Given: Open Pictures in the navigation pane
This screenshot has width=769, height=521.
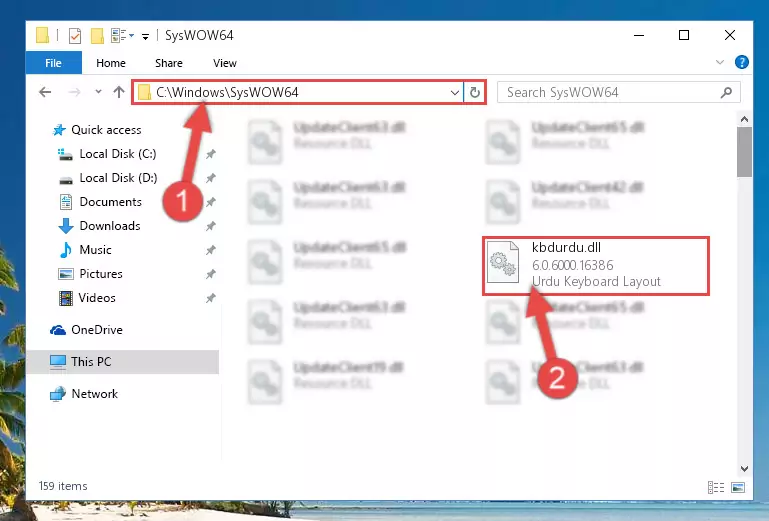Looking at the screenshot, I should pos(101,274).
